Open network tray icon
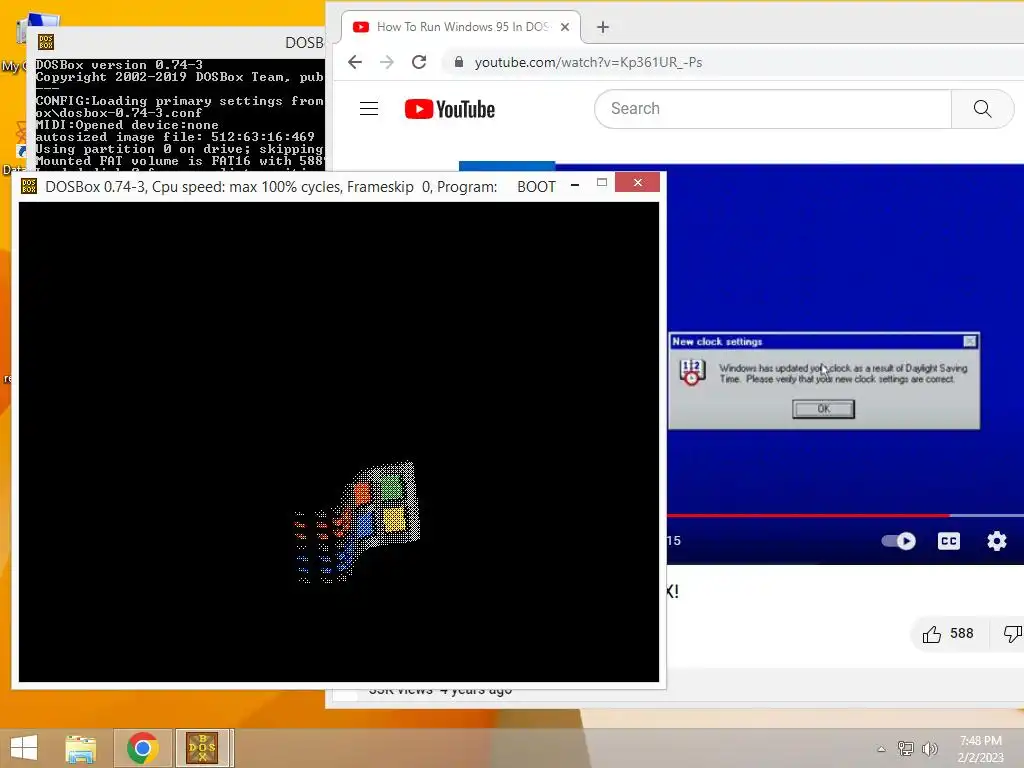Image resolution: width=1024 pixels, height=768 pixels. tap(906, 748)
